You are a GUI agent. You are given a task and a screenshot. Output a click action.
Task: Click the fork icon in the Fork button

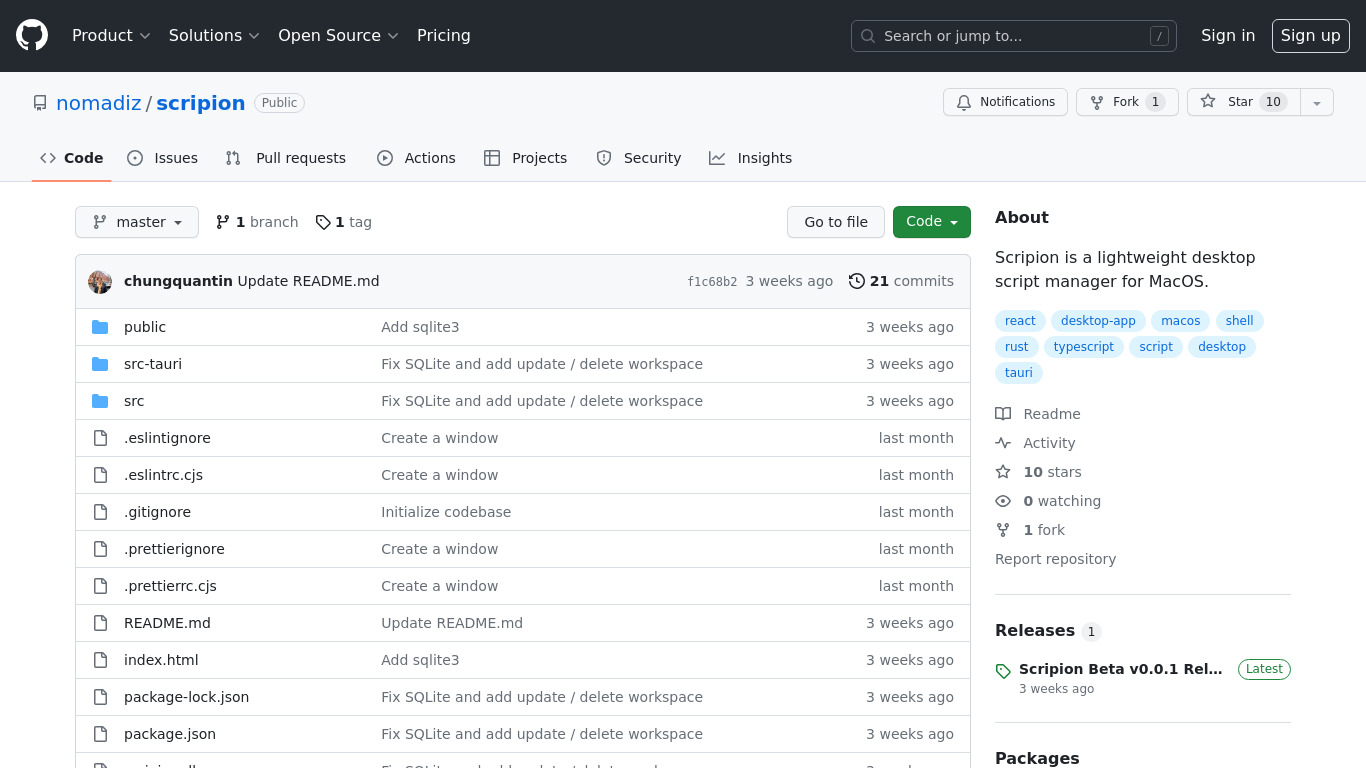[1097, 102]
